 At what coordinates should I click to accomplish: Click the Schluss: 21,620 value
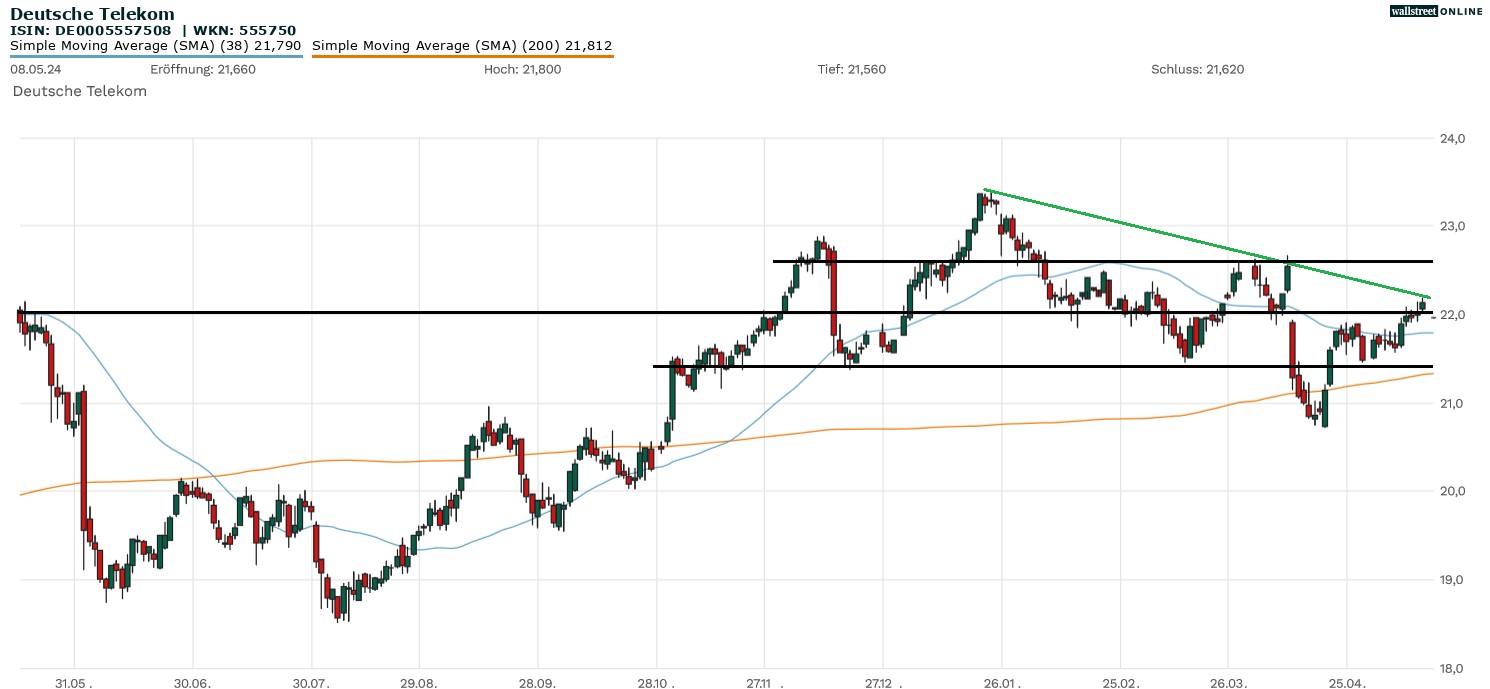[1198, 70]
